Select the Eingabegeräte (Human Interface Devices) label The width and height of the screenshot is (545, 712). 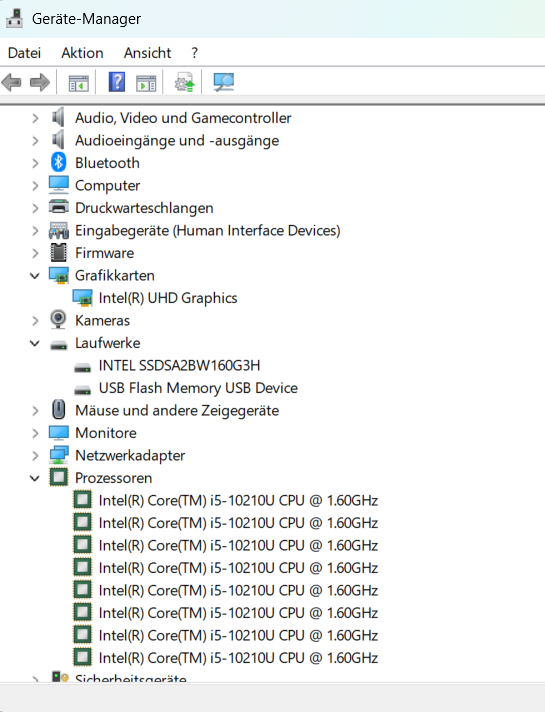point(208,231)
